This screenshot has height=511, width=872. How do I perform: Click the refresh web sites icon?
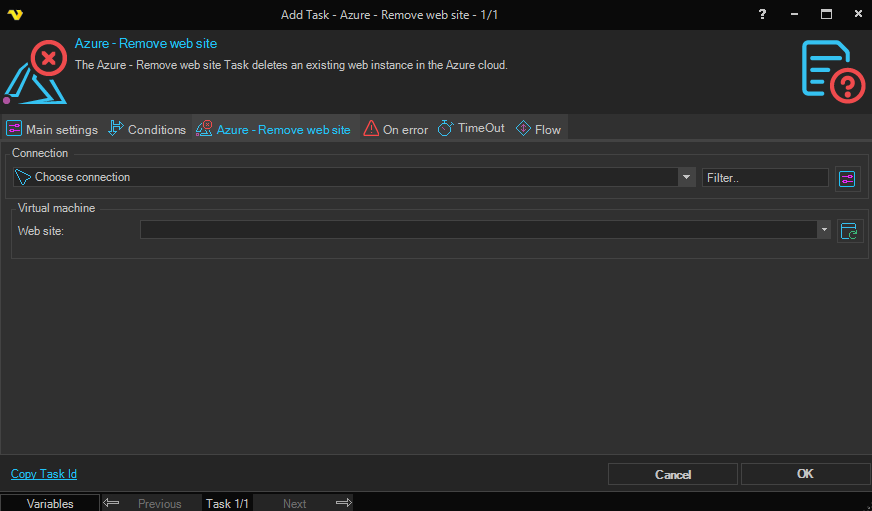[x=850, y=231]
